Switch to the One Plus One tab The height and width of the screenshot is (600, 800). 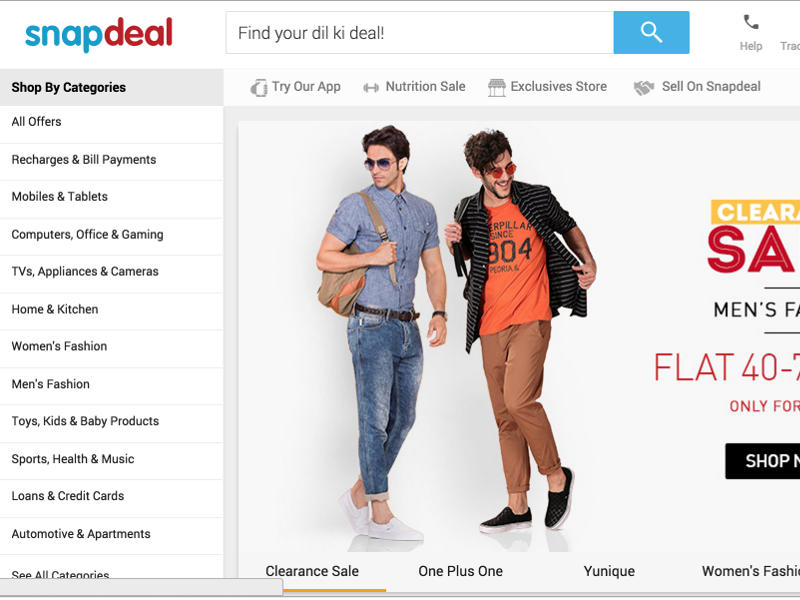point(460,571)
